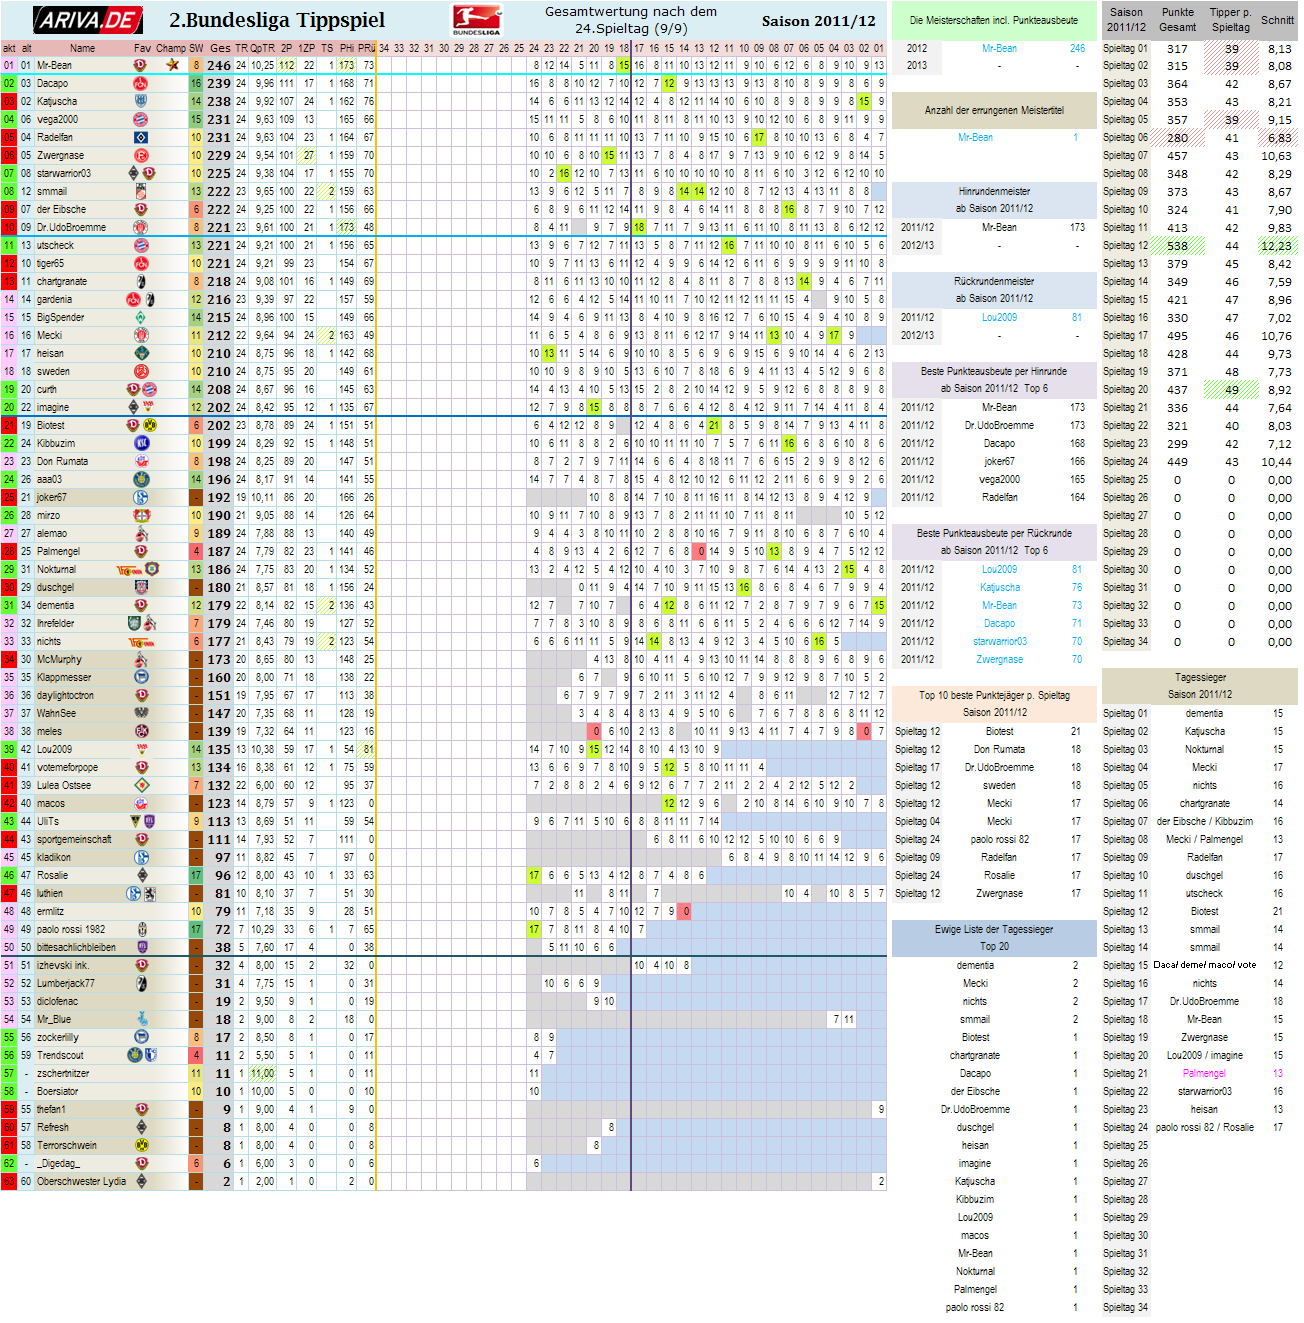Viewport: 1304px width, 1323px height.
Task: Click the eagle crest in WahnSee's row
Action: (x=140, y=713)
